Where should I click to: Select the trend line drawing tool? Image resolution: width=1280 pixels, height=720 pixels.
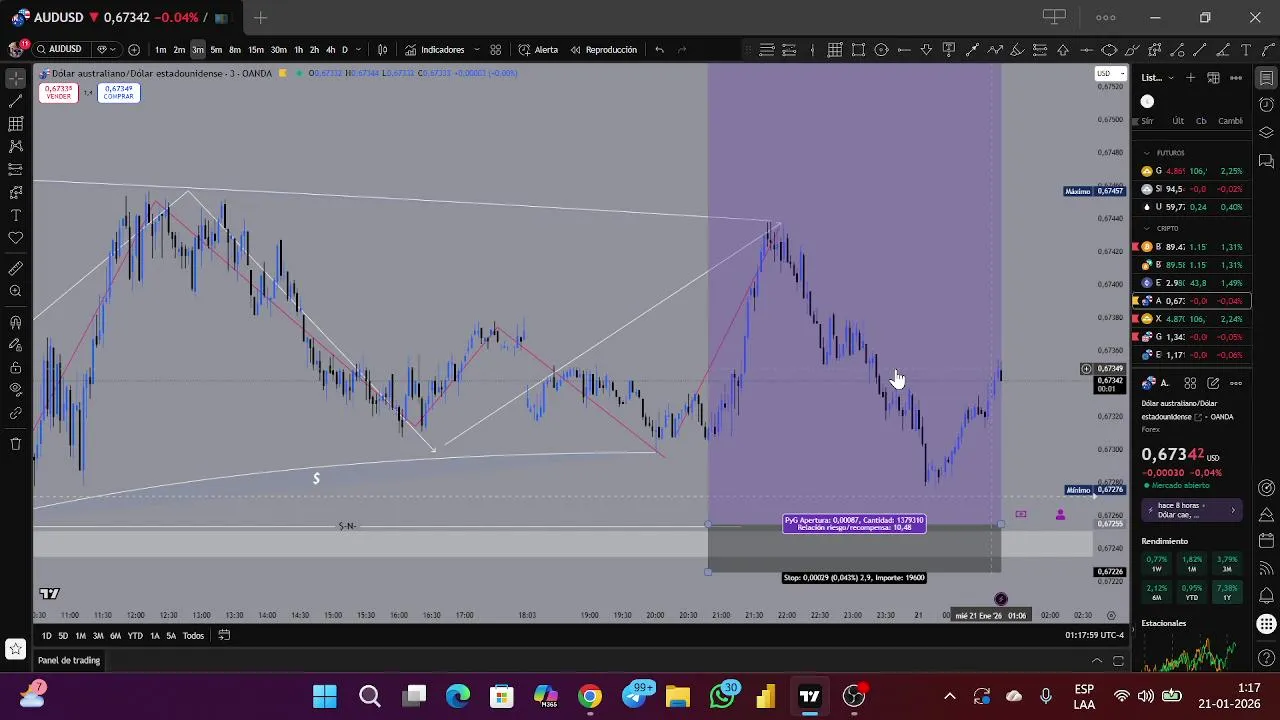pyautogui.click(x=15, y=101)
